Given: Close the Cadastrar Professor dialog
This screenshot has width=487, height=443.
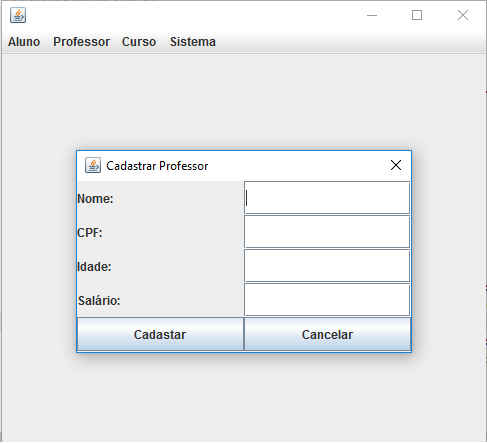Looking at the screenshot, I should tap(396, 165).
